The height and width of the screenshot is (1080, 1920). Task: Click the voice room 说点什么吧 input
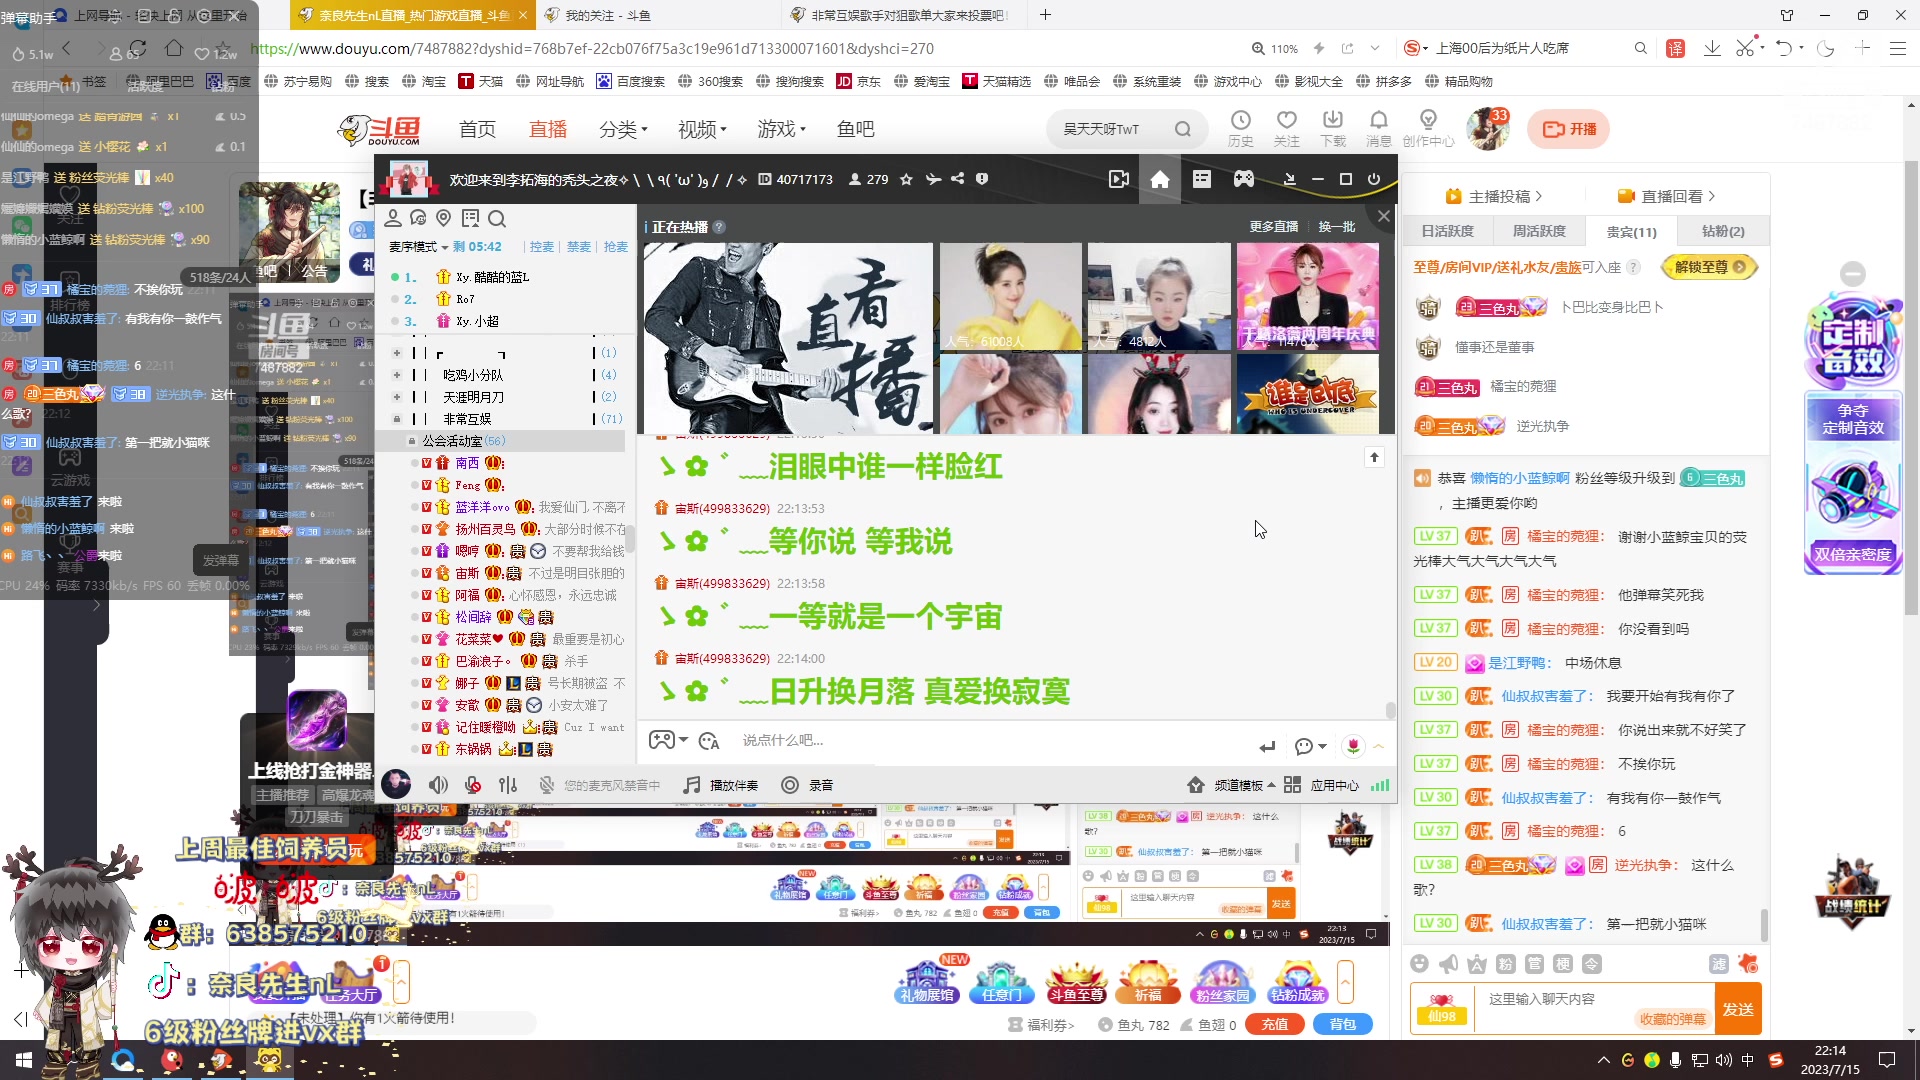(x=990, y=740)
